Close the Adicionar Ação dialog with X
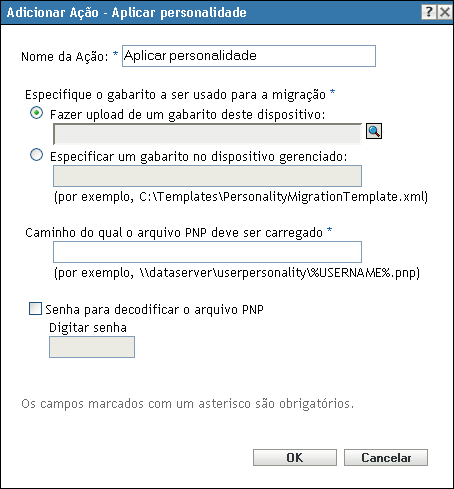This screenshot has width=454, height=489. [445, 12]
